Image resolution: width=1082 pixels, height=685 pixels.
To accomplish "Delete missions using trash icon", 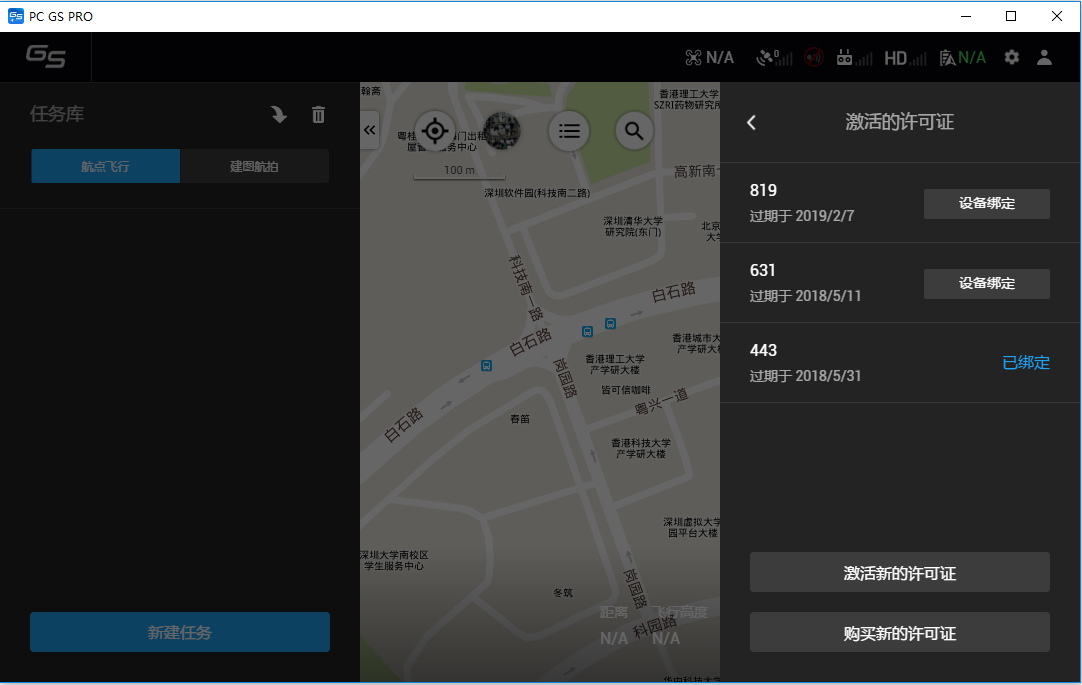I will [x=318, y=115].
